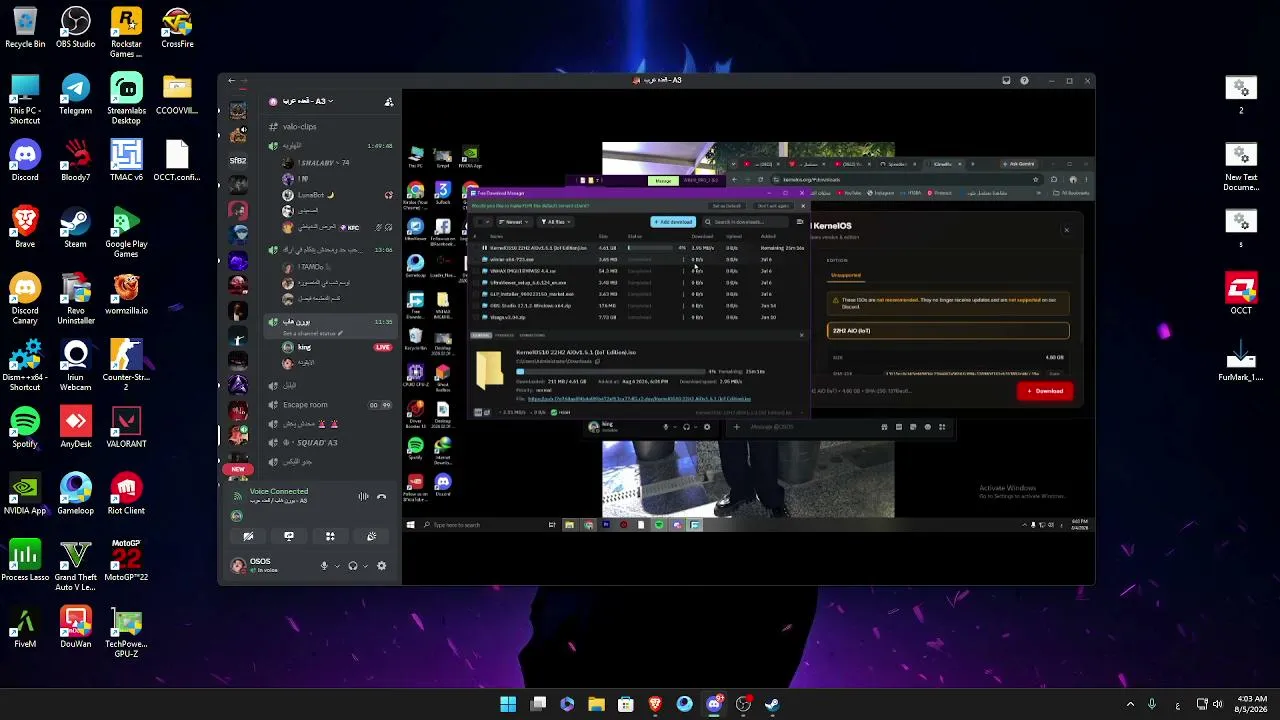Image resolution: width=1280 pixels, height=720 pixels.
Task: Open the taskbar clock and date
Action: click(x=1251, y=704)
